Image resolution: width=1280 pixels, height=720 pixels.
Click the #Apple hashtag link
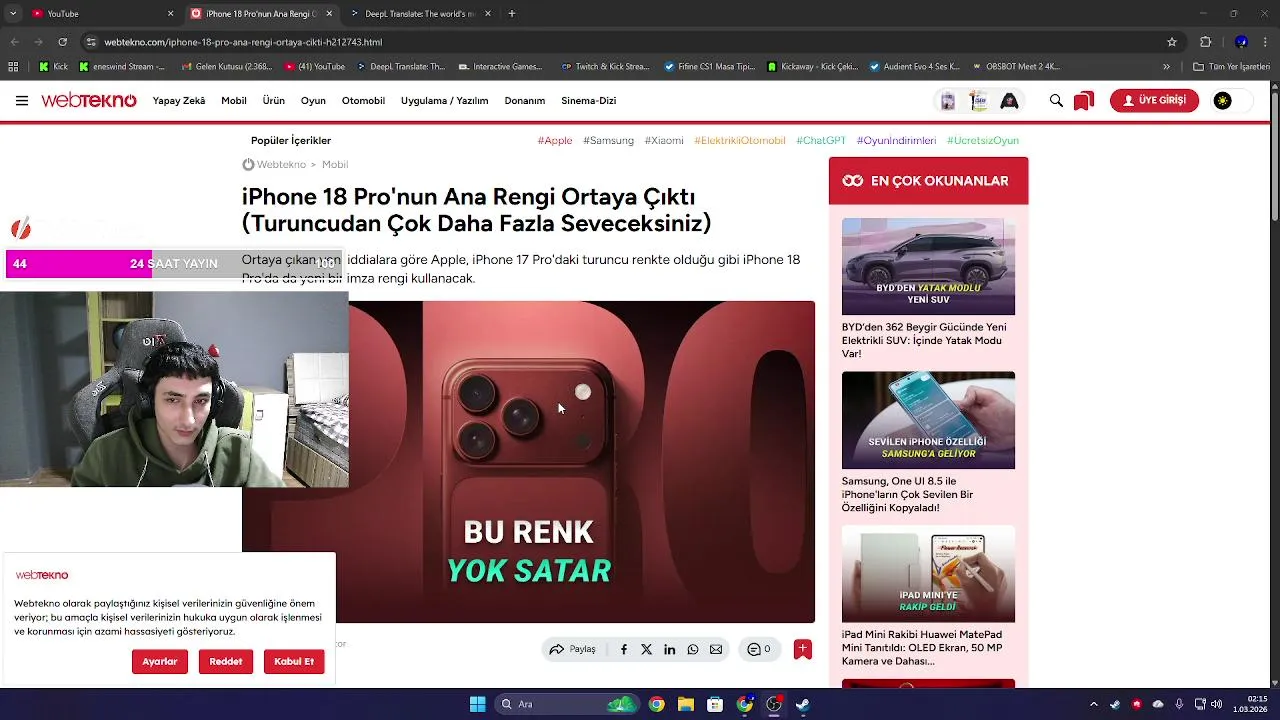555,140
